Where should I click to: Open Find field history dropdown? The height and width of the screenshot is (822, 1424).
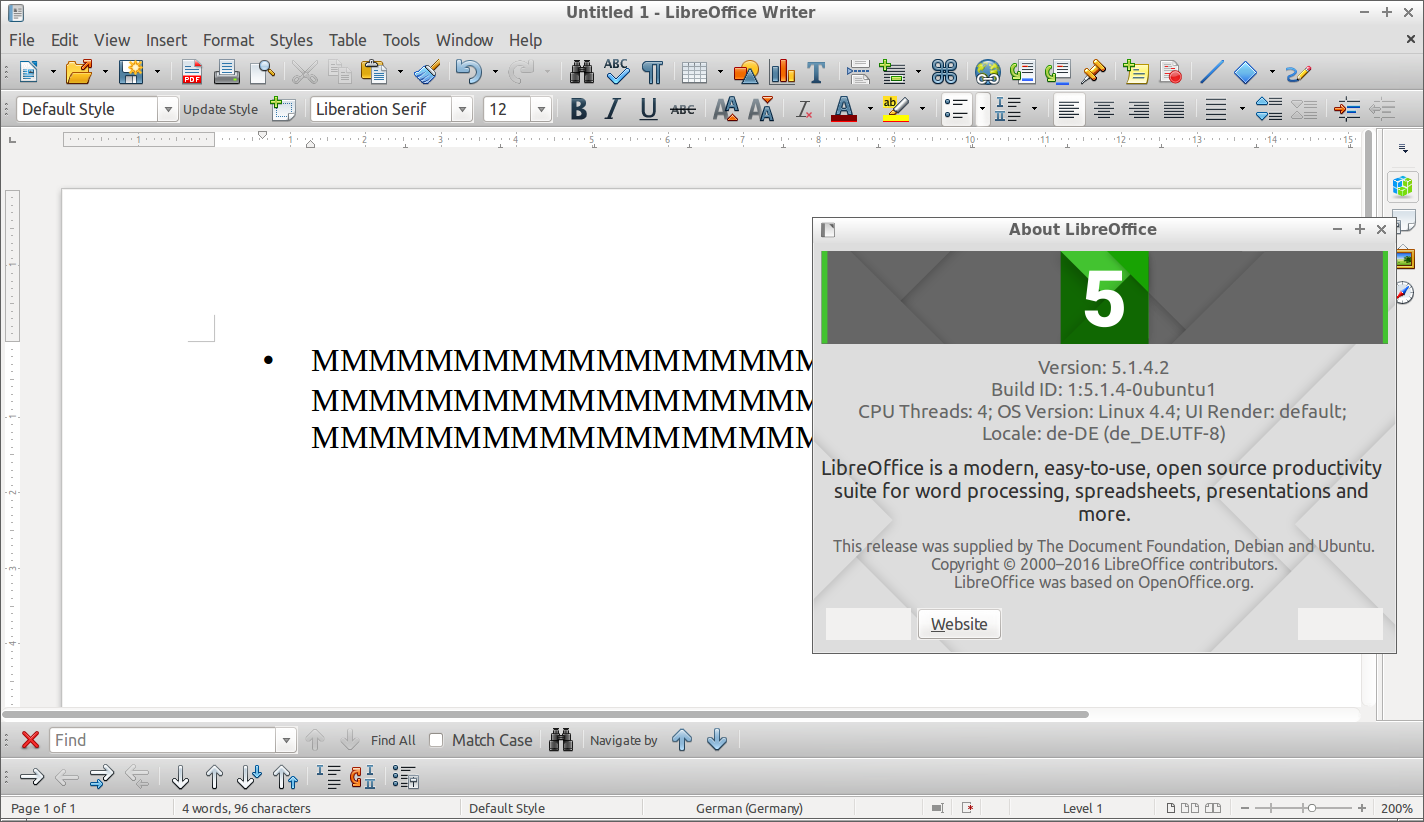[x=287, y=740]
